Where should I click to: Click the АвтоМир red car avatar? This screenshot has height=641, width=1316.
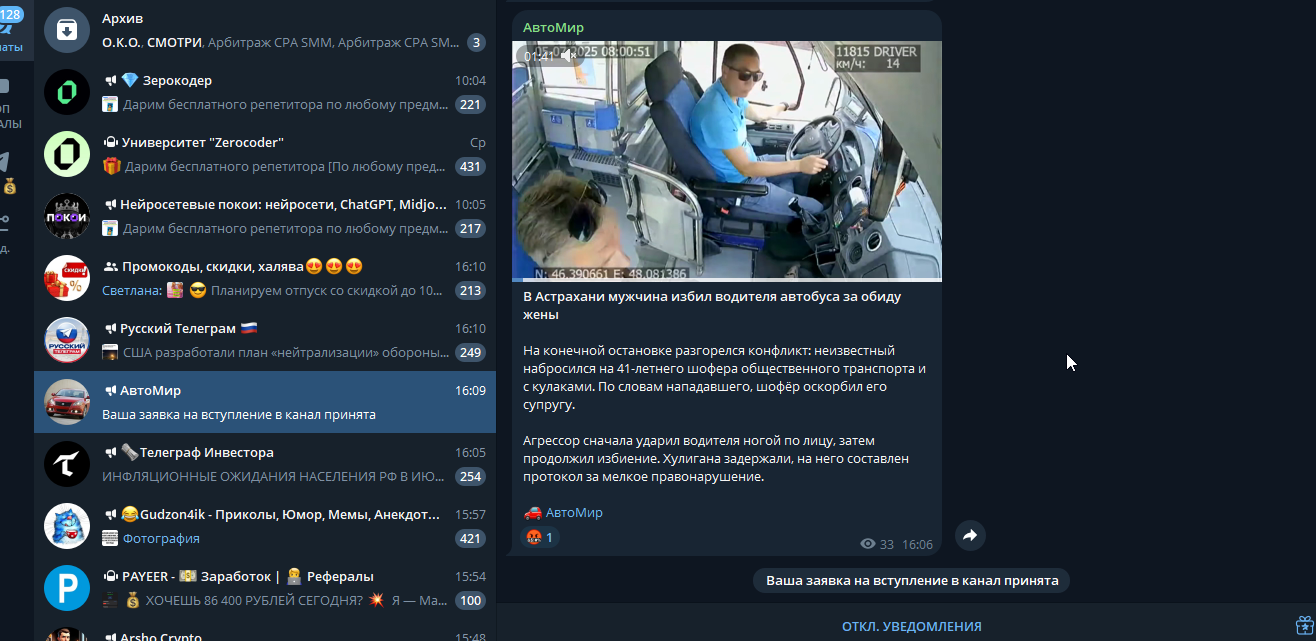pos(67,402)
